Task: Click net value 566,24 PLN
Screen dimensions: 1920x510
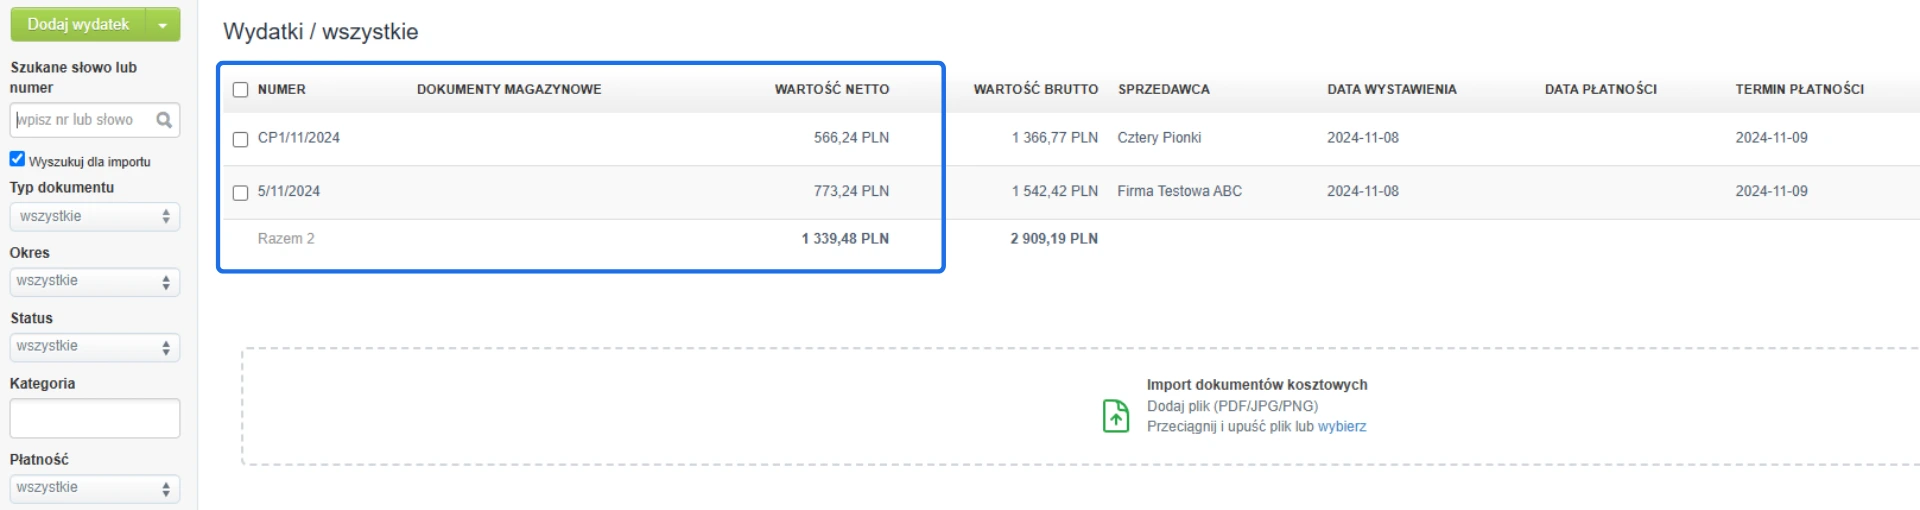Action: click(x=851, y=138)
